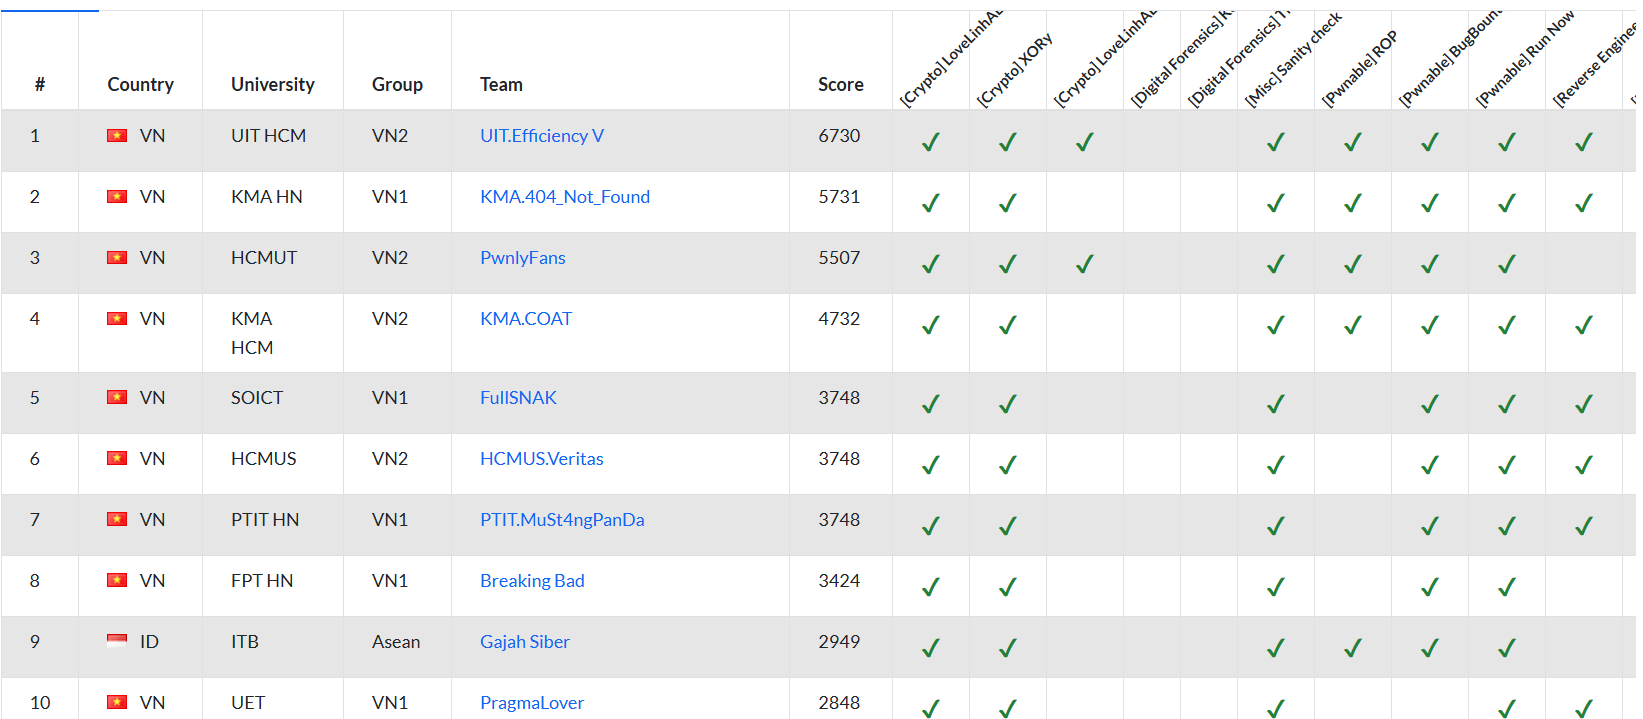1643x719 pixels.
Task: Click third Crypto checkmark for UIT.Efficiency V
Action: click(1084, 142)
